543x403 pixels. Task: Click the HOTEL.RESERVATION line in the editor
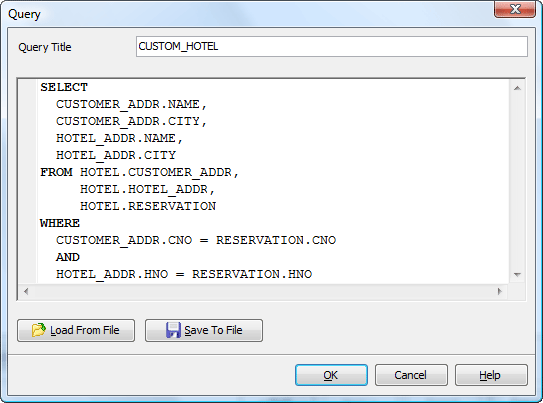pos(148,206)
